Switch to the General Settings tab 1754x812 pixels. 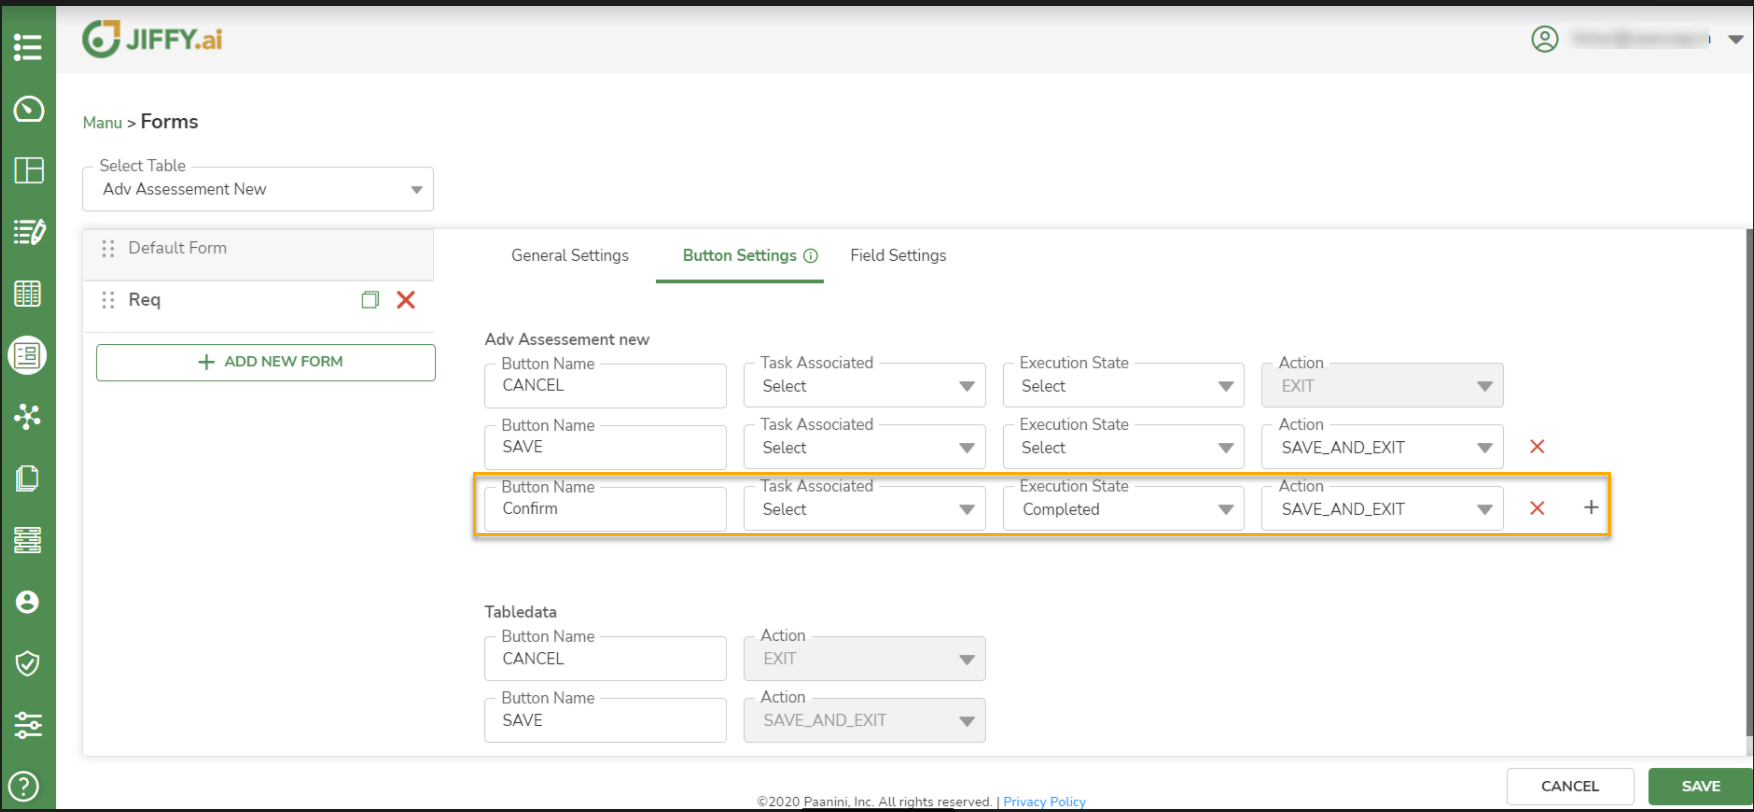[x=570, y=256]
